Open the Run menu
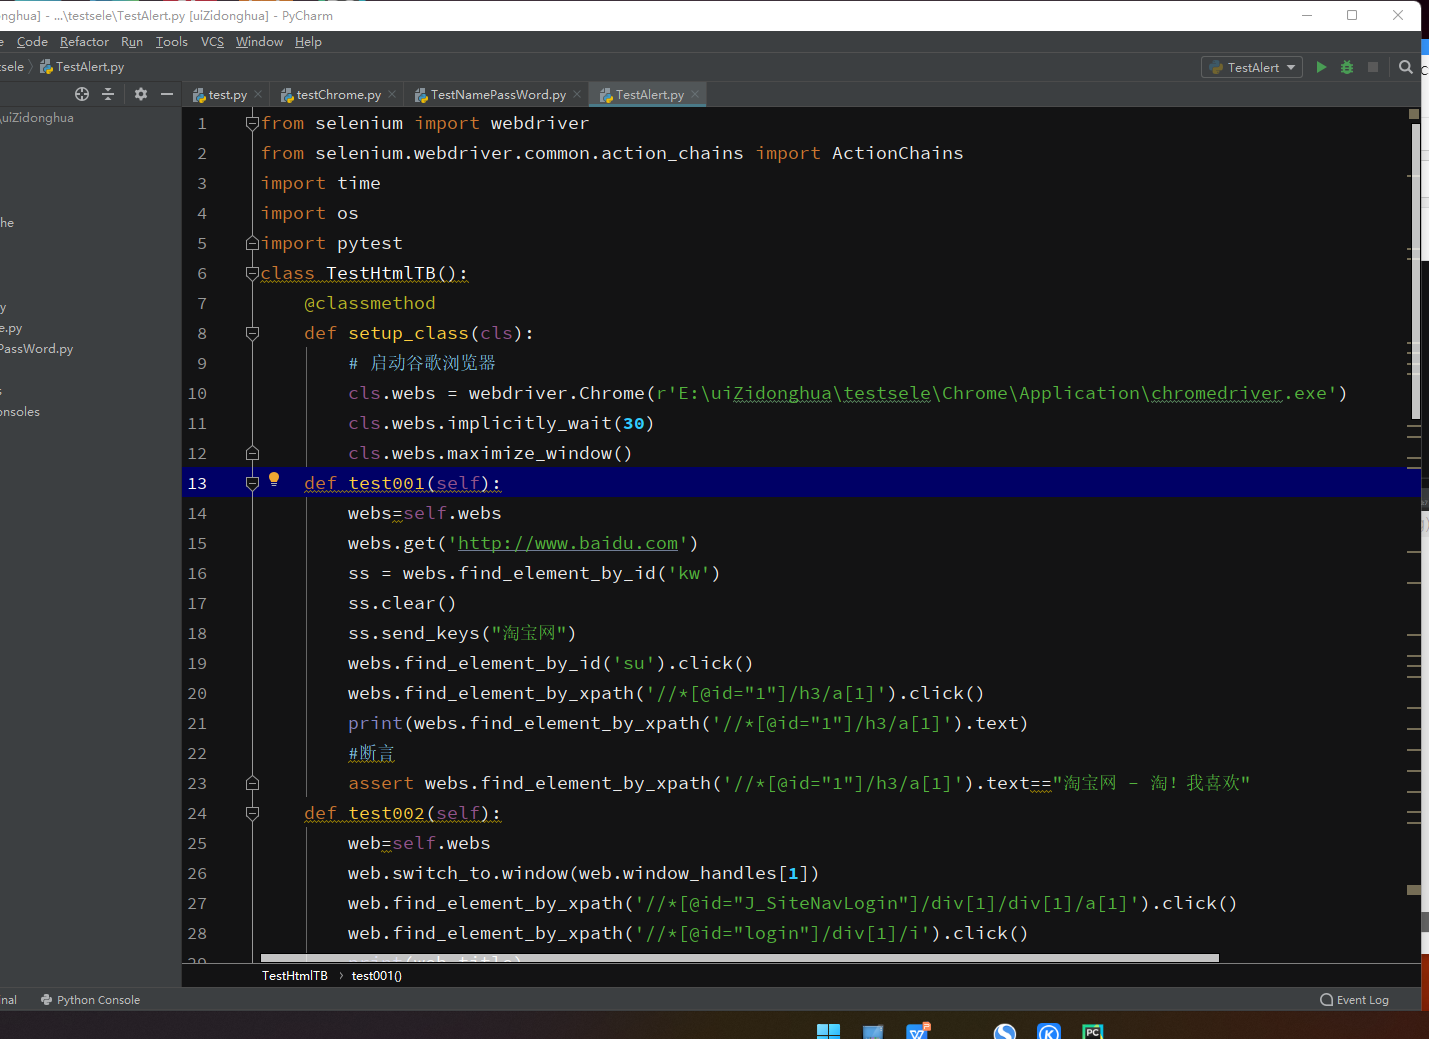 coord(132,42)
